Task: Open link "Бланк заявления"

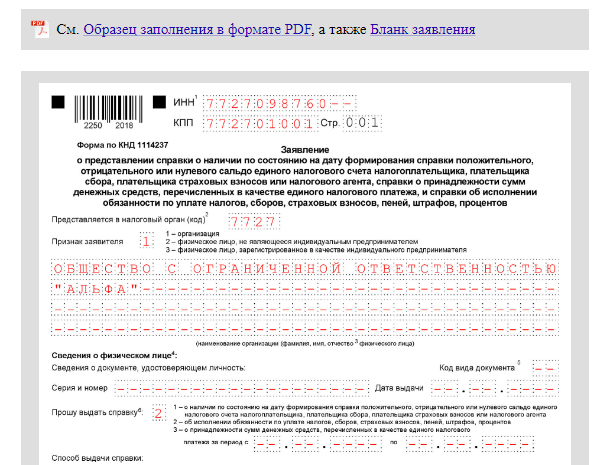Action: tap(422, 29)
